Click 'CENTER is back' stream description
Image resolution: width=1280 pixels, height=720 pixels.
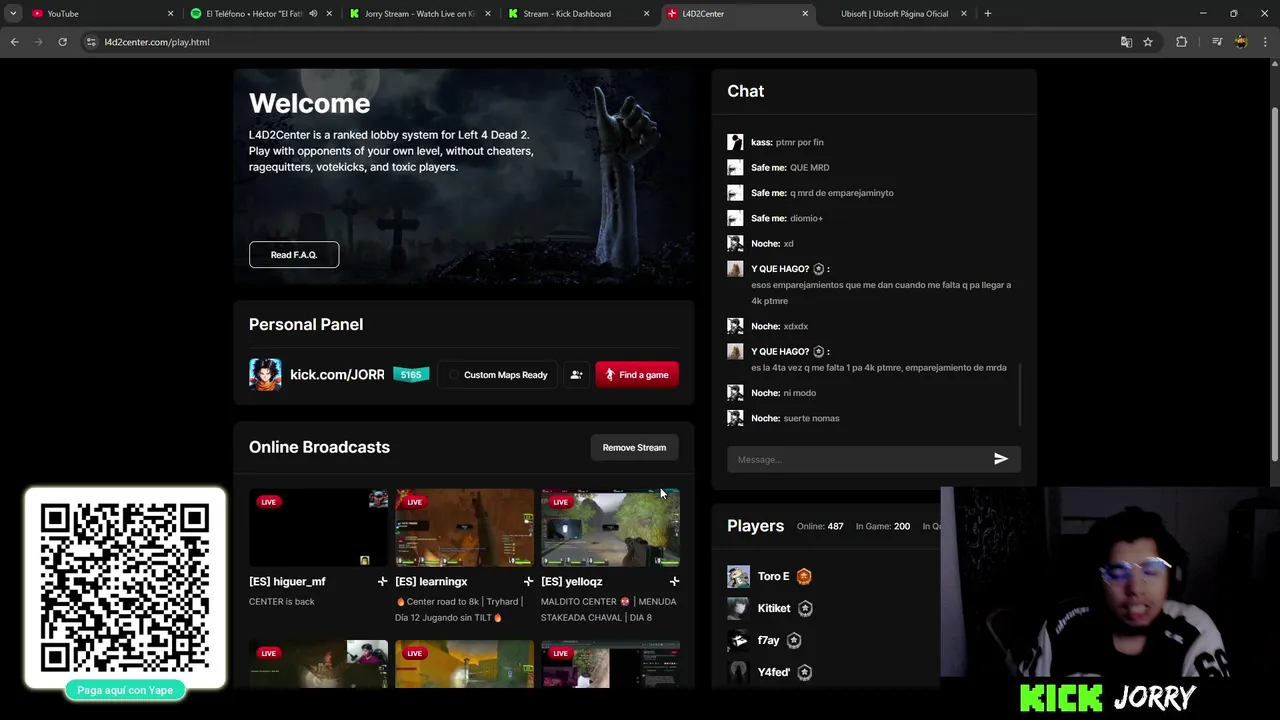pyautogui.click(x=281, y=601)
